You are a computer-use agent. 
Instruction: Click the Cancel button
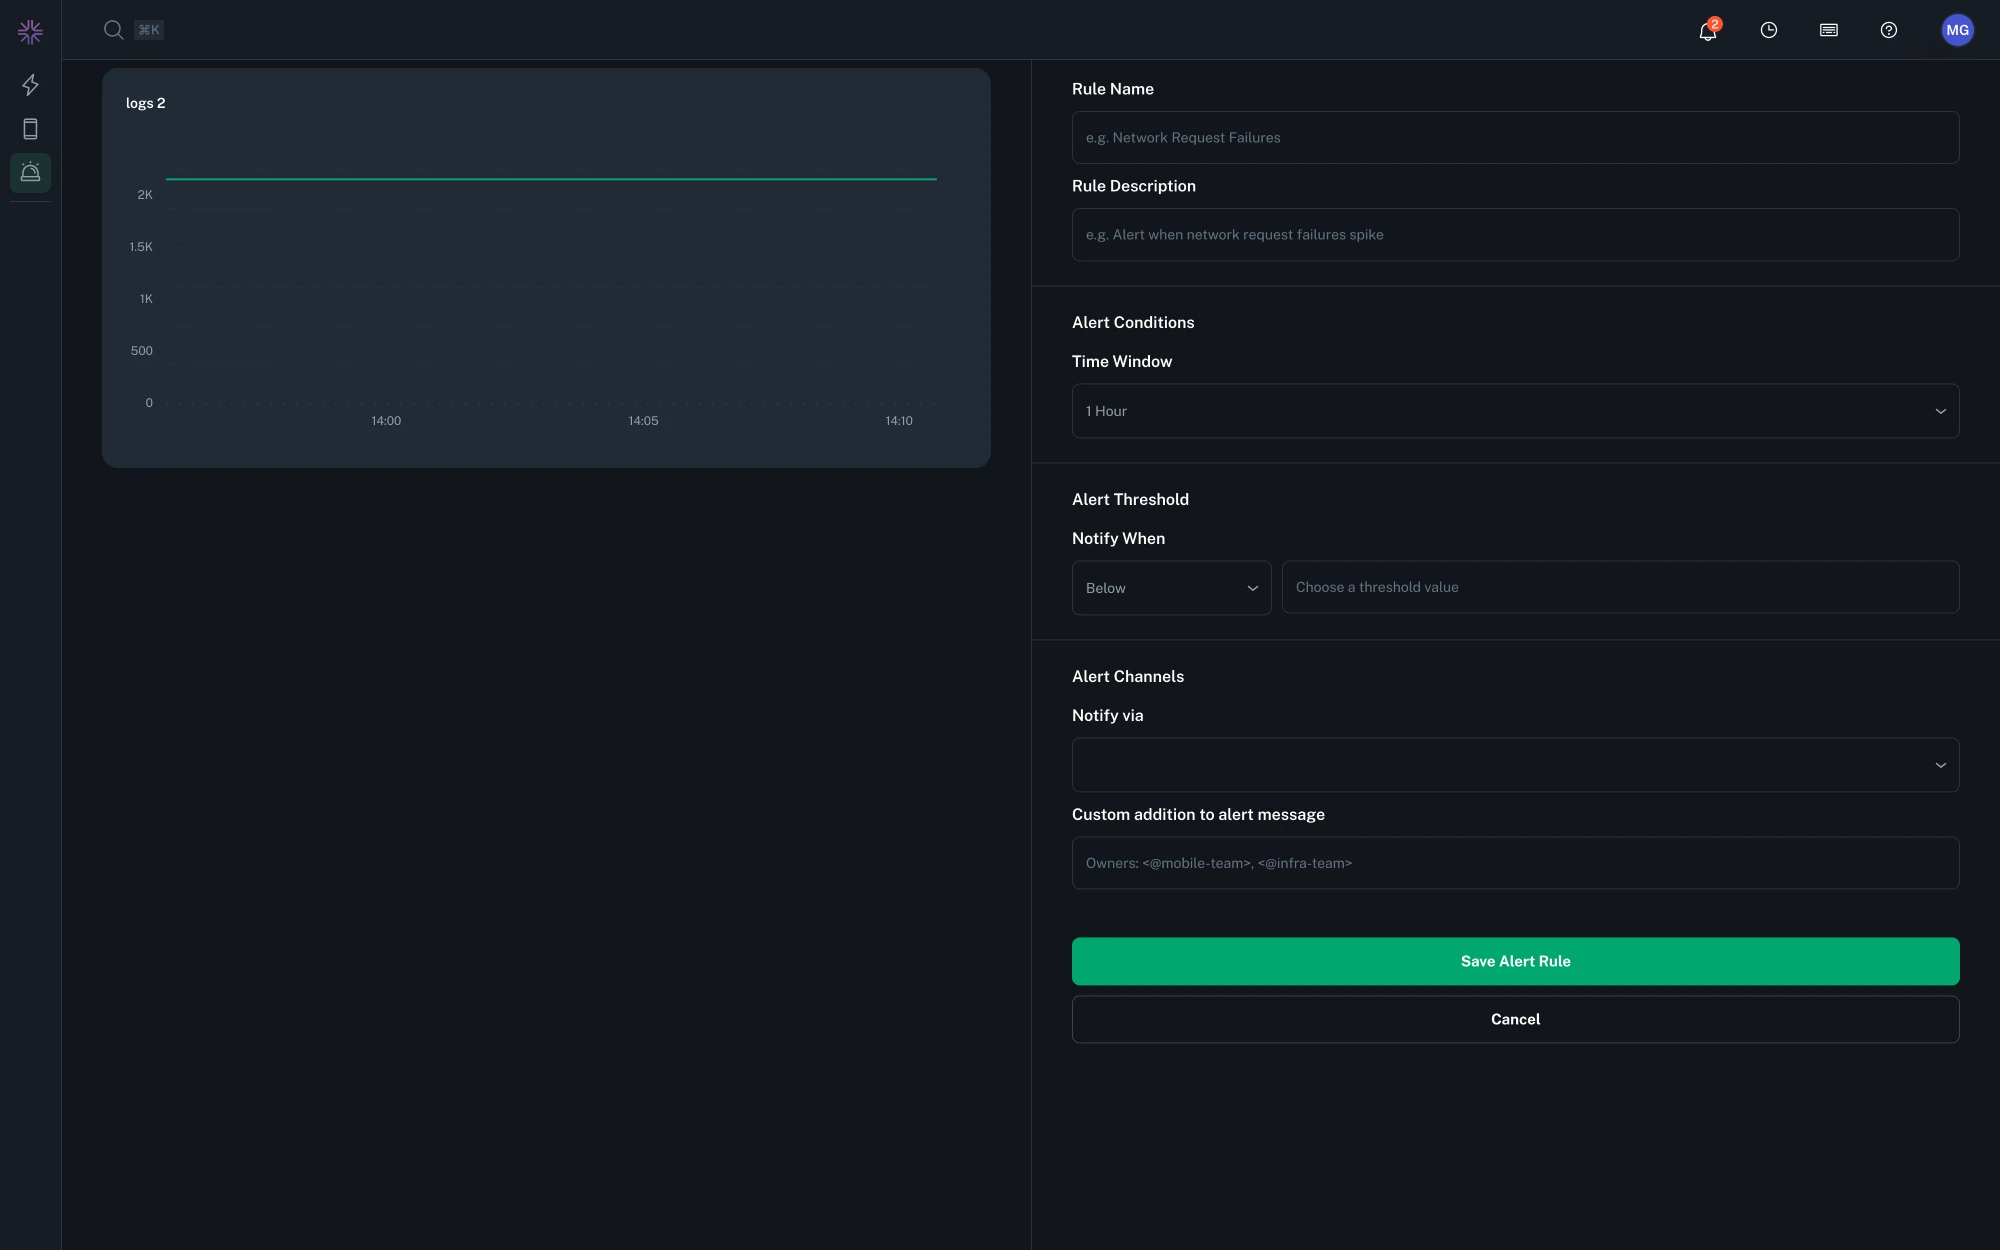[x=1514, y=1019]
